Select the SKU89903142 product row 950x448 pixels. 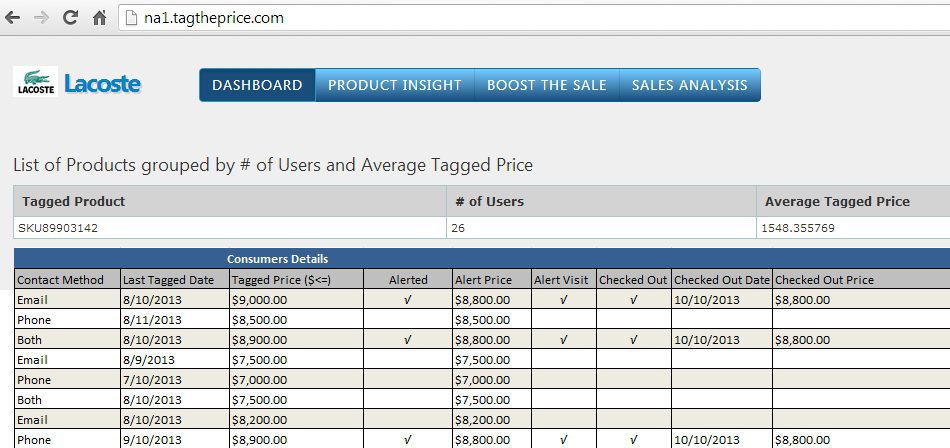[482, 228]
